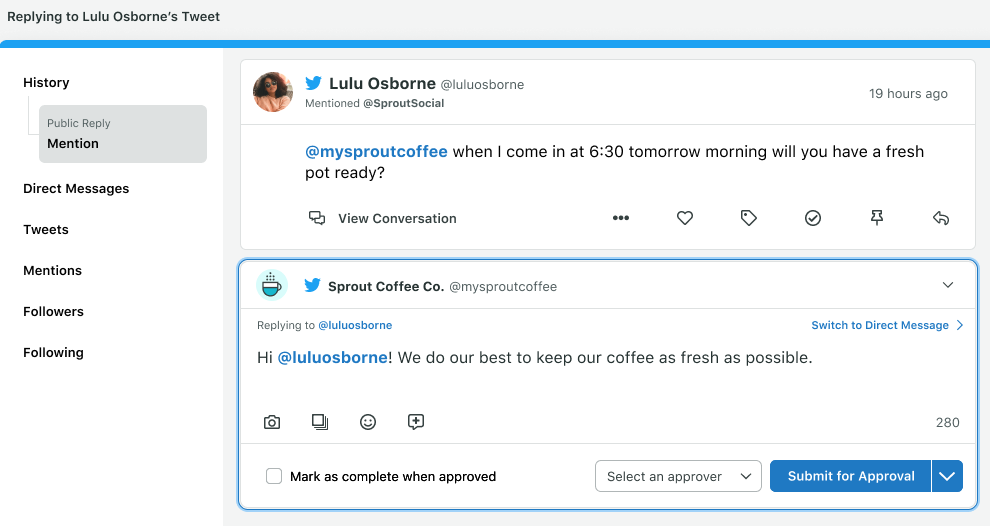Click the reply arrow icon on the tweet
990x526 pixels.
click(x=941, y=218)
